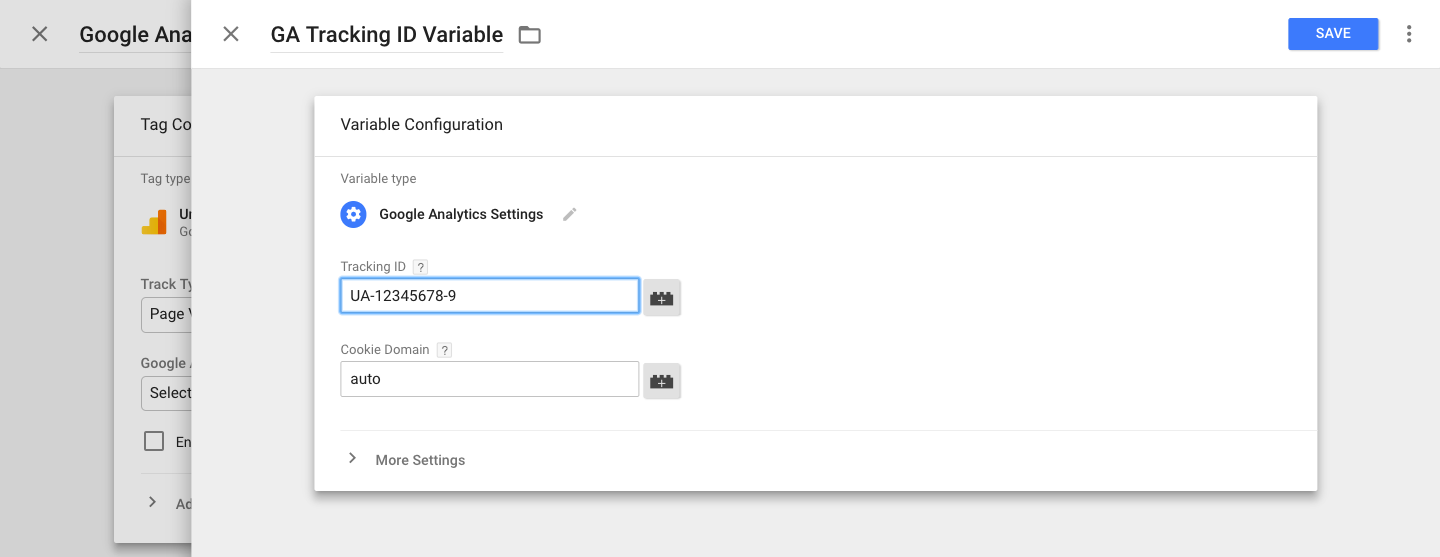Toggle the enable override settings checkbox

[x=154, y=441]
